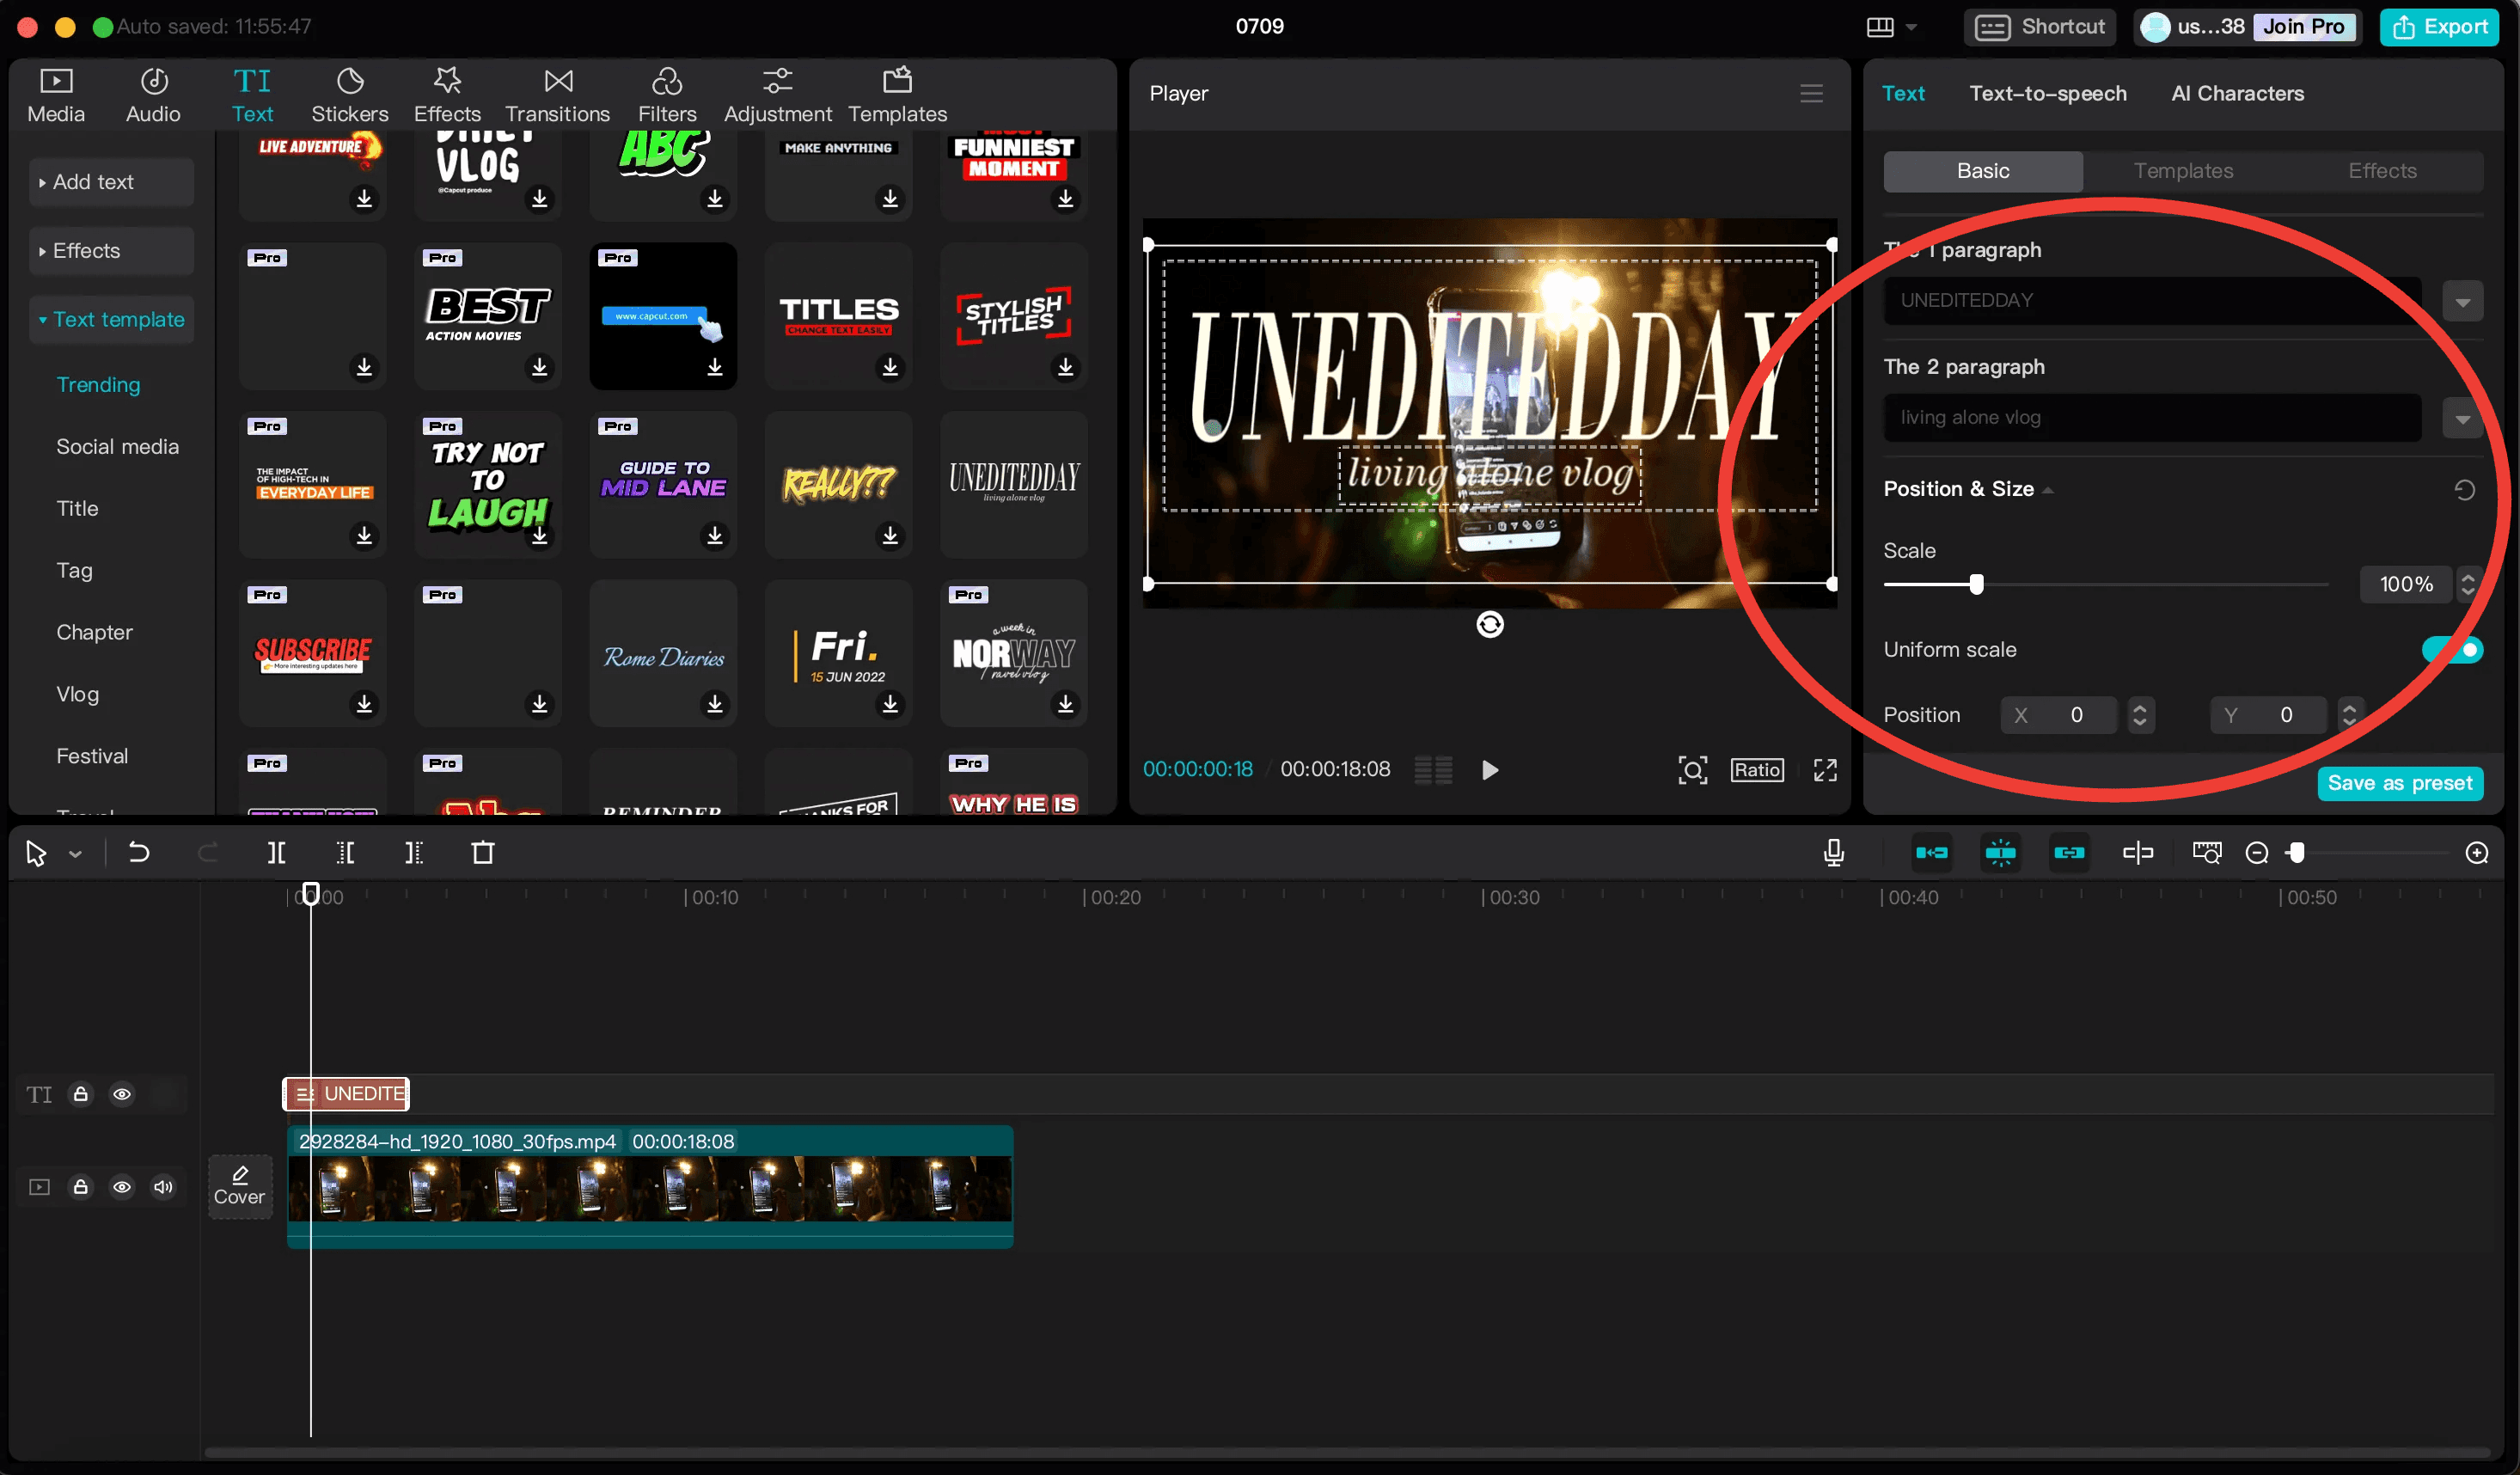Collapse the Text template section
Image resolution: width=2520 pixels, height=1475 pixels.
point(111,320)
